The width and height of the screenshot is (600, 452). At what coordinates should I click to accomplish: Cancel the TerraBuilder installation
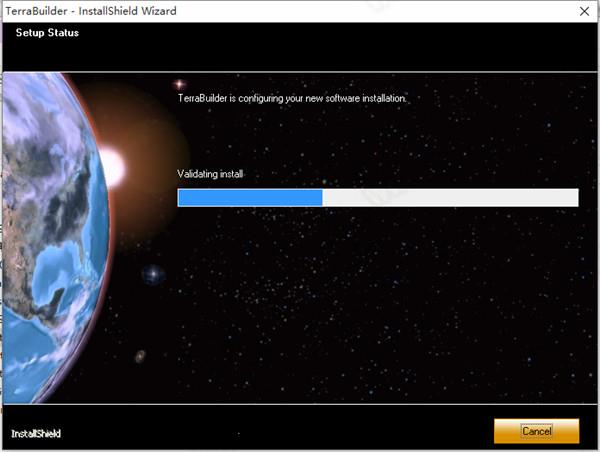pyautogui.click(x=536, y=431)
